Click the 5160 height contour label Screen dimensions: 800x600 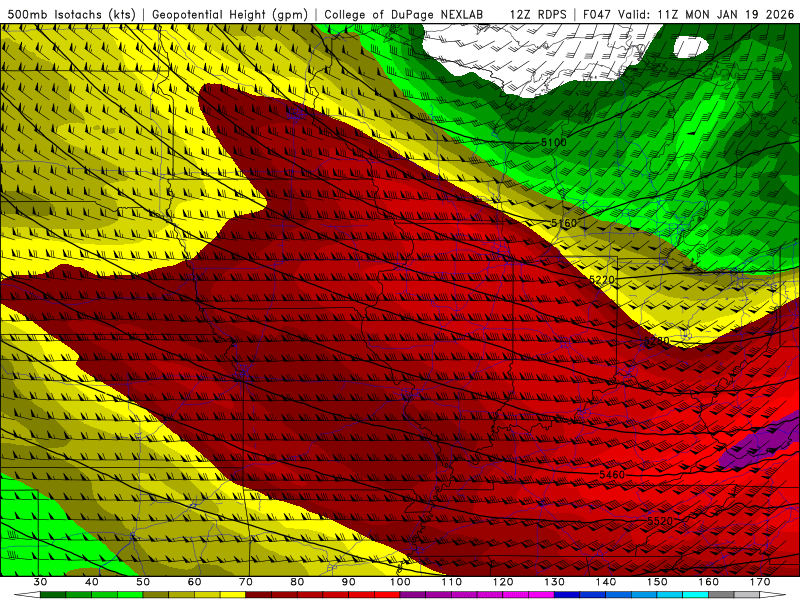564,223
